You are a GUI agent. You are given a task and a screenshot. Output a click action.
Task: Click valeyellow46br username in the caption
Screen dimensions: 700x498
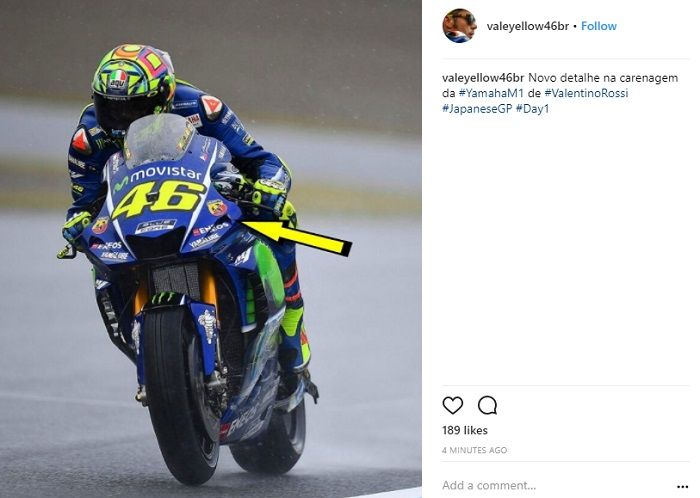[483, 78]
